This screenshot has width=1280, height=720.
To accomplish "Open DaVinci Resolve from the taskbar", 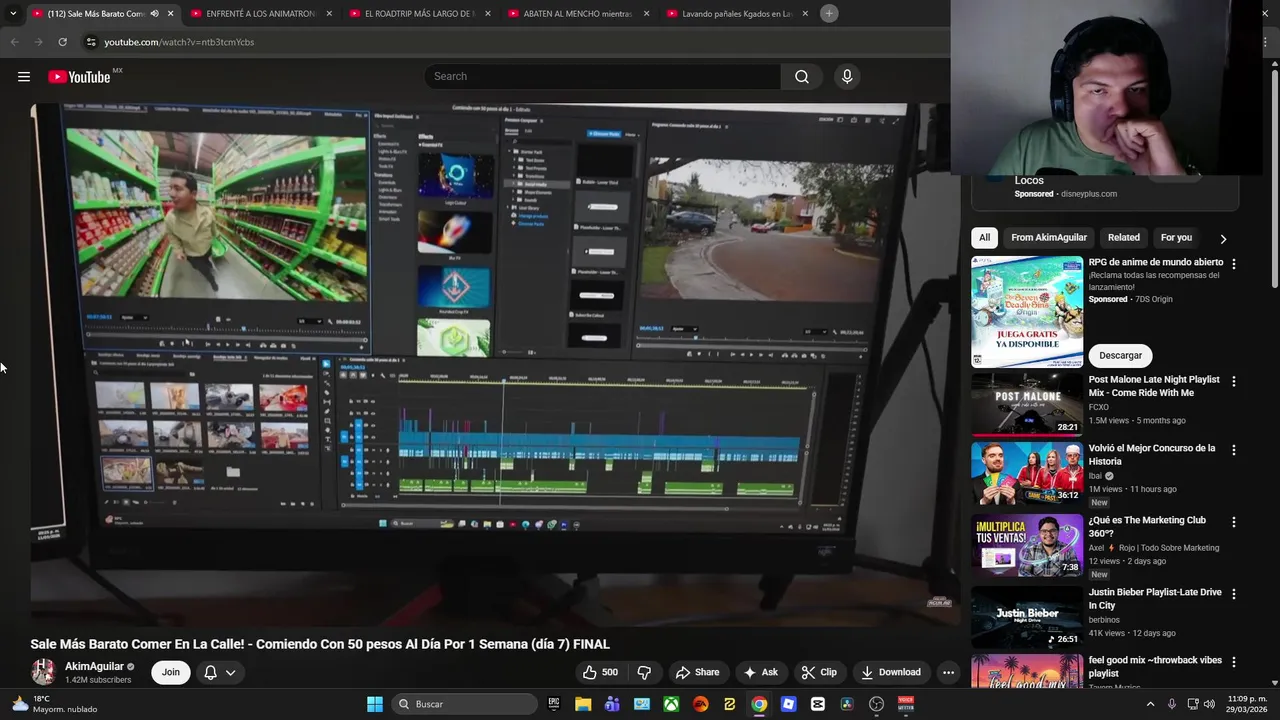I will point(847,704).
